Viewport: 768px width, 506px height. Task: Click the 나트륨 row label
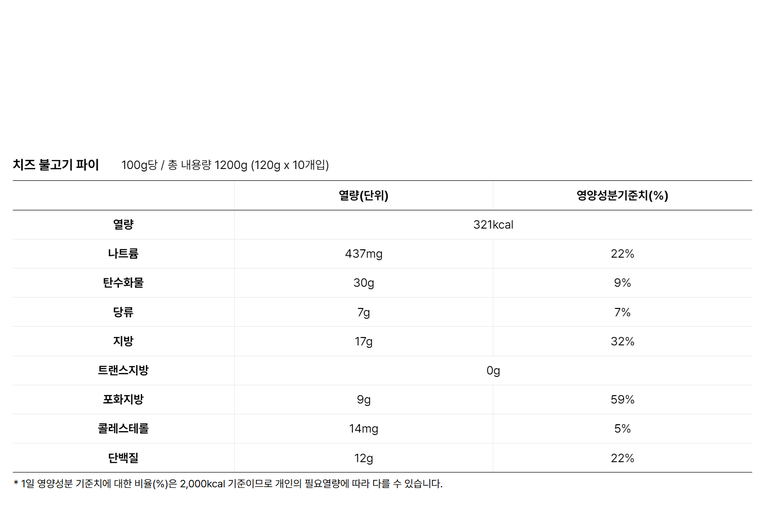click(123, 254)
